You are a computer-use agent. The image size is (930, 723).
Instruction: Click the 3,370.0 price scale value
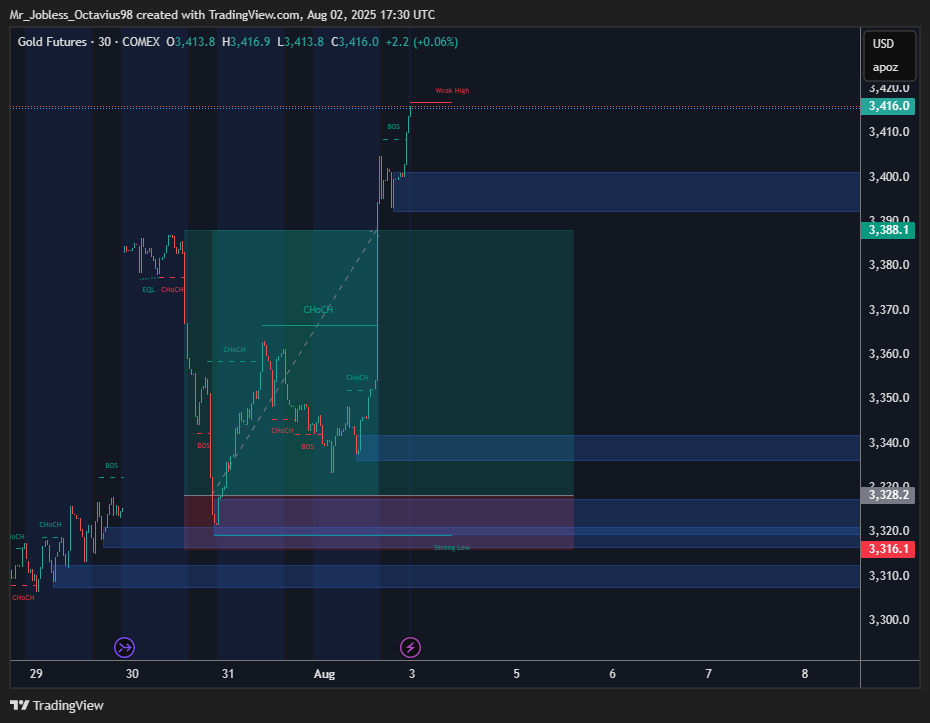tap(889, 310)
